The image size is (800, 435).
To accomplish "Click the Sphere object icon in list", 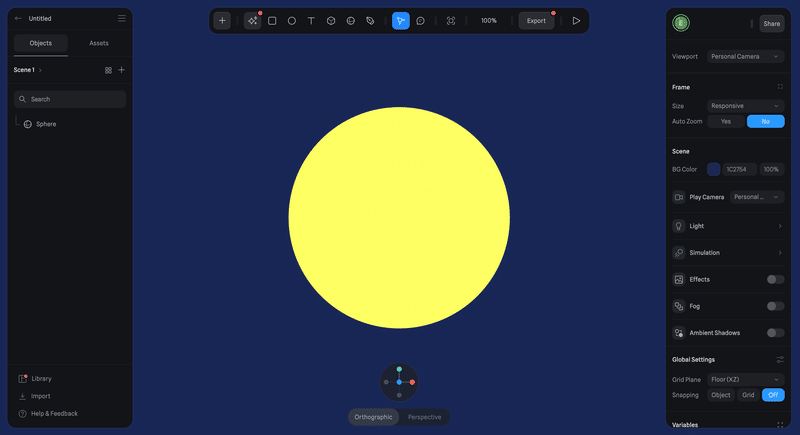I will tap(28, 124).
